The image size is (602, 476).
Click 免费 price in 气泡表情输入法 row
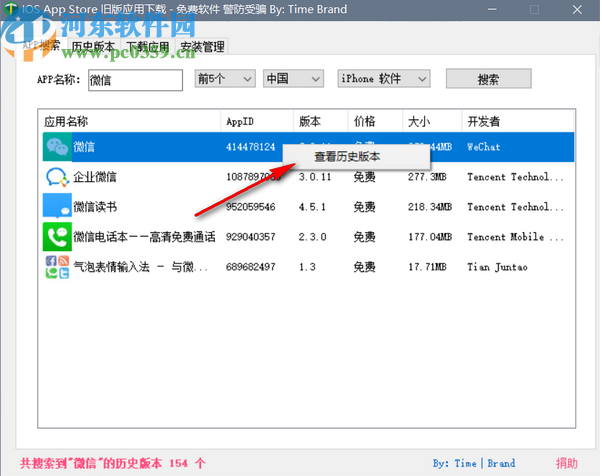coord(364,267)
